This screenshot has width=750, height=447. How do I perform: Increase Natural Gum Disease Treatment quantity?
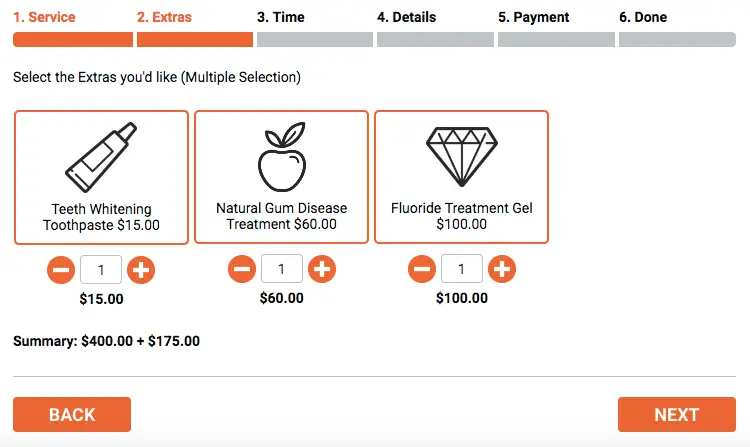pos(322,269)
